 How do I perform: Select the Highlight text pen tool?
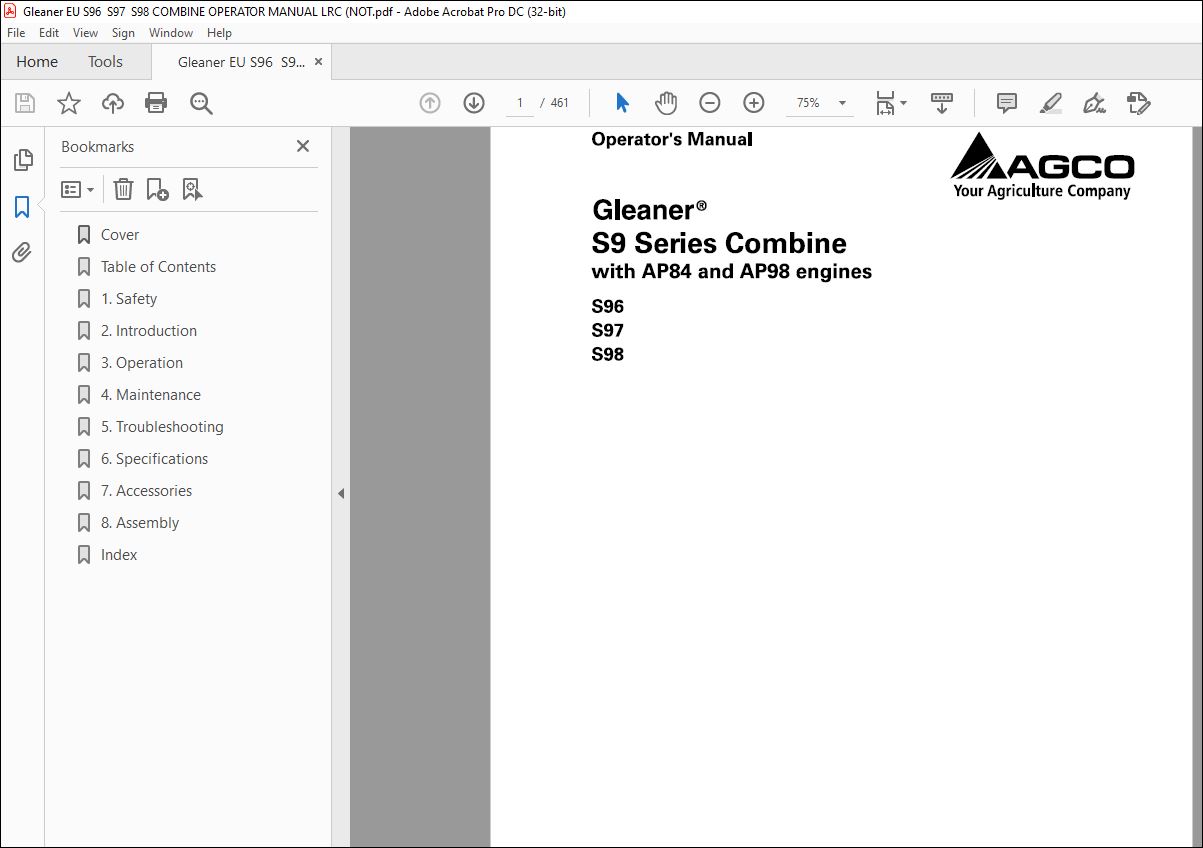pyautogui.click(x=1050, y=103)
